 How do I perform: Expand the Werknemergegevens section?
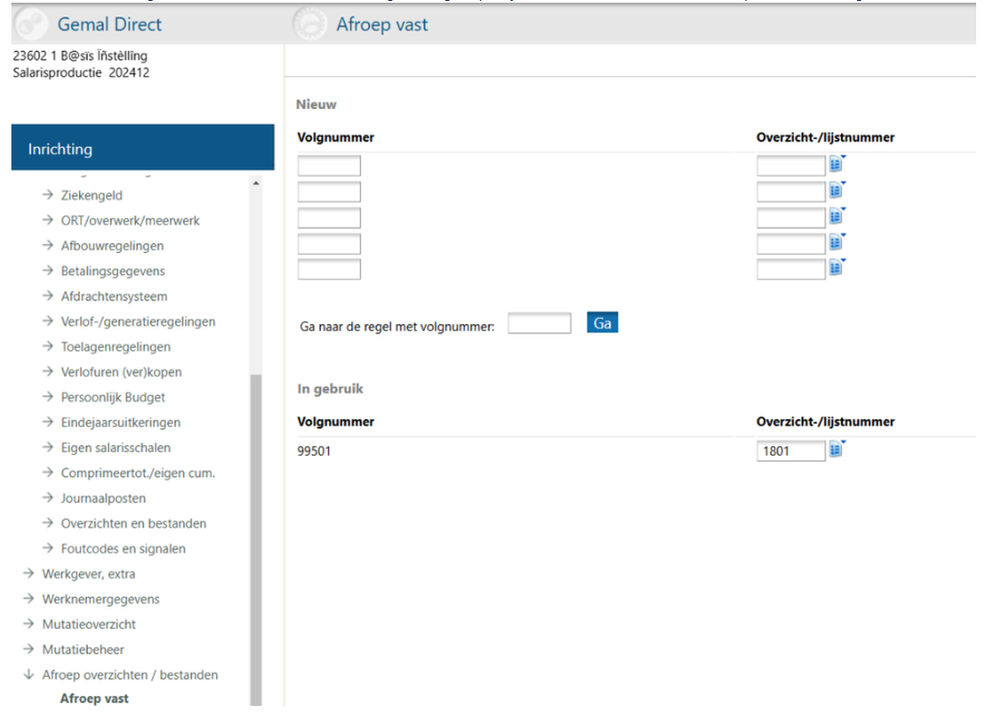pos(100,599)
